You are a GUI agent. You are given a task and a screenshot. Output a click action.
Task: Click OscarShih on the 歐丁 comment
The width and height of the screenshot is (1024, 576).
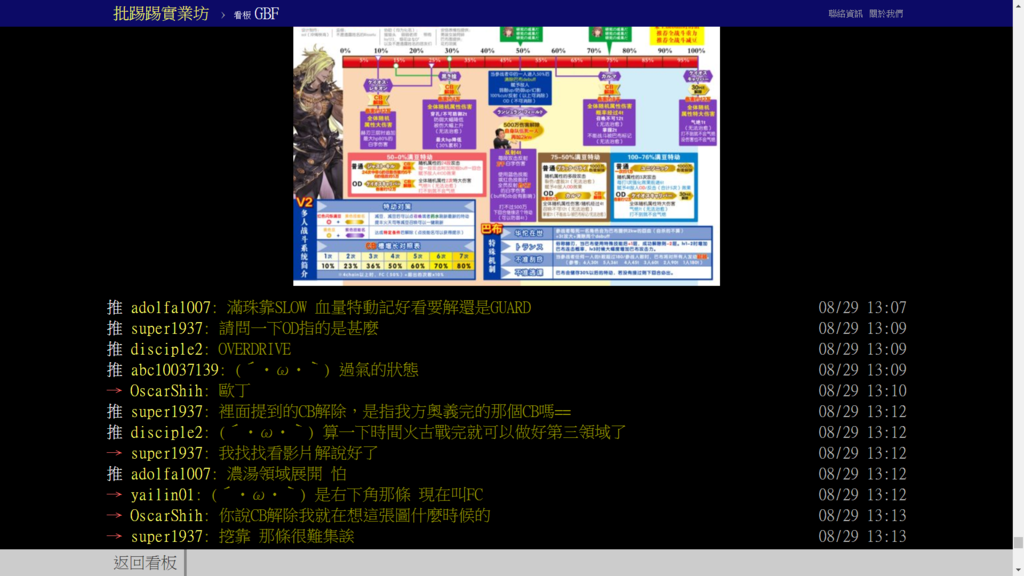[x=167, y=391]
